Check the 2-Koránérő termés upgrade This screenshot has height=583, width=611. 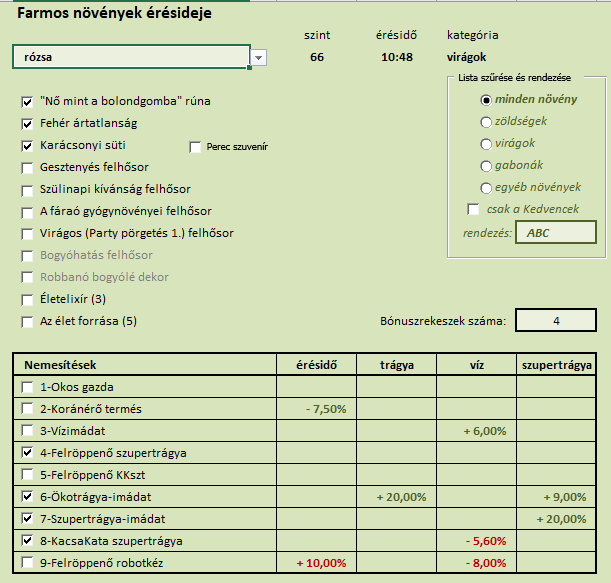[x=27, y=408]
